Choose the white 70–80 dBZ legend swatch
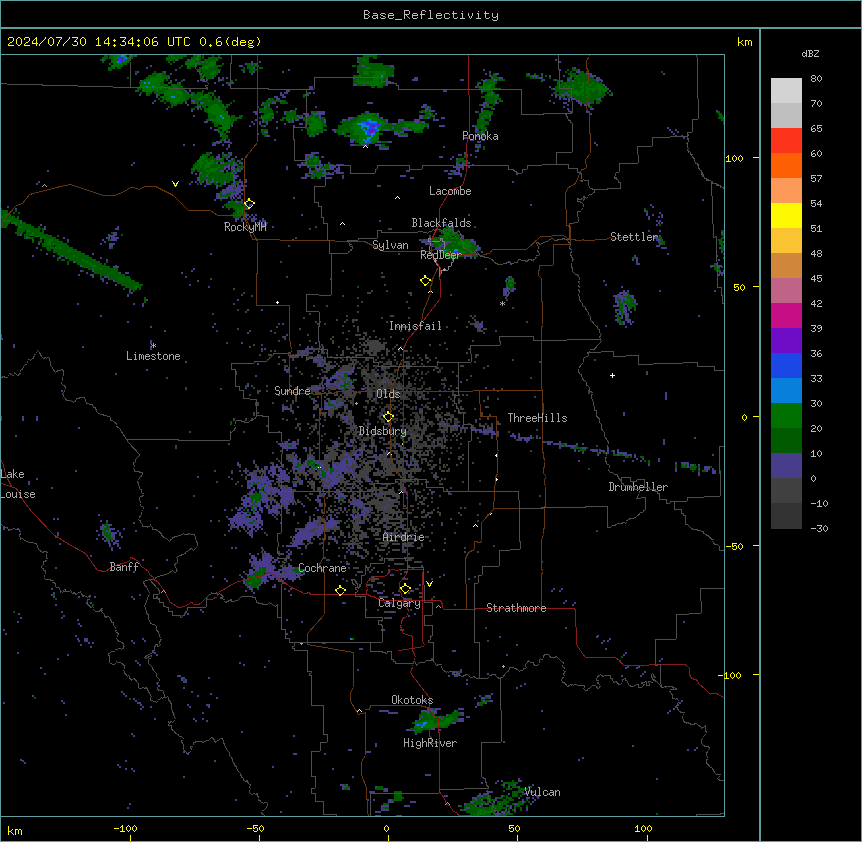 click(786, 91)
